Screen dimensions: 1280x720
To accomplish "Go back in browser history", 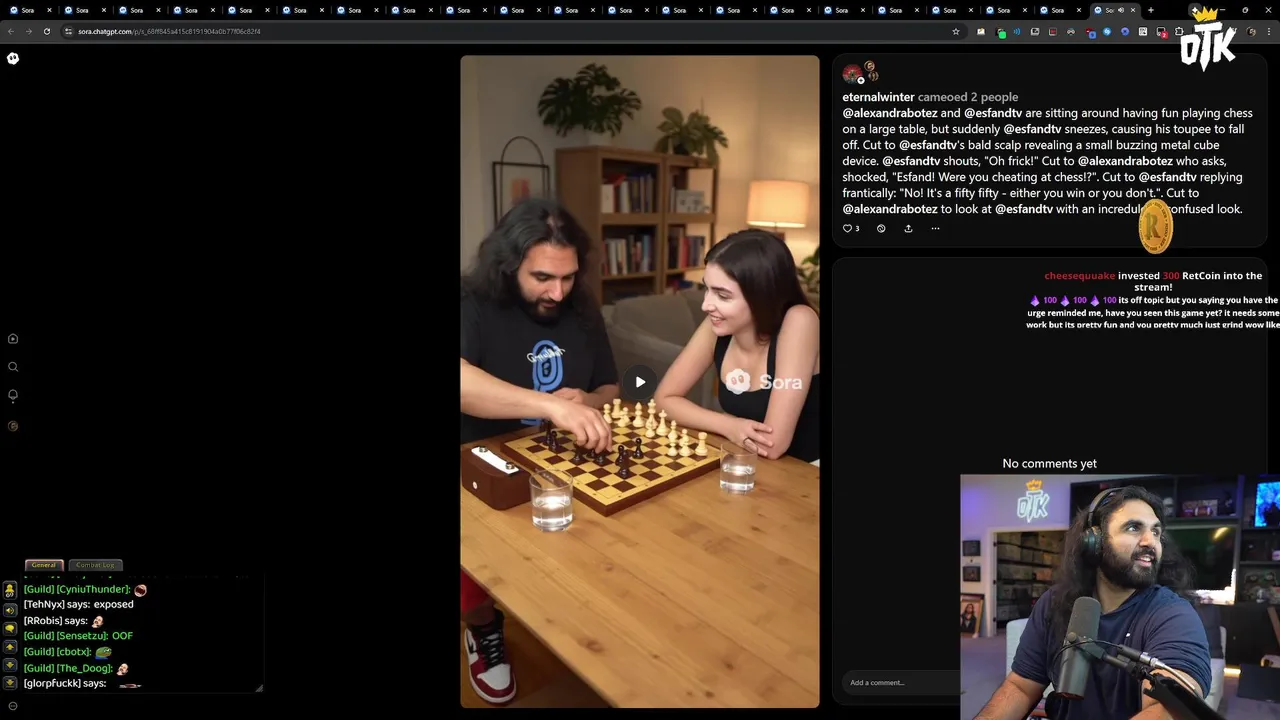I will tap(11, 31).
